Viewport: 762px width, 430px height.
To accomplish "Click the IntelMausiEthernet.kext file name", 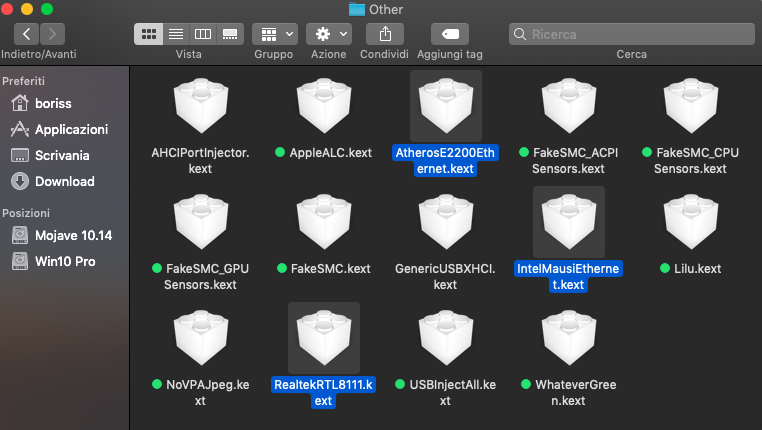I will pos(568,276).
